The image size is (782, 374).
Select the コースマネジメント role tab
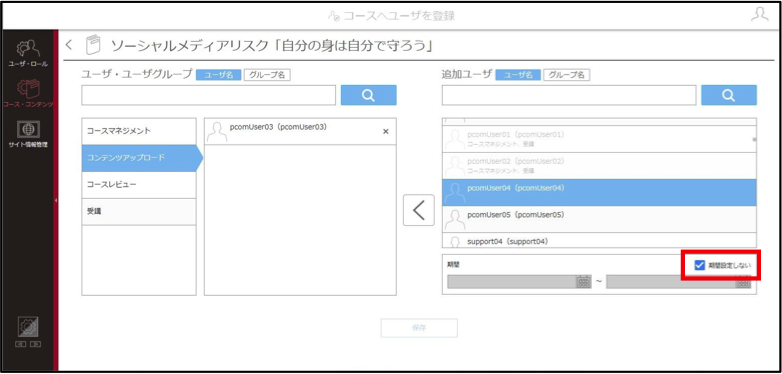[139, 131]
